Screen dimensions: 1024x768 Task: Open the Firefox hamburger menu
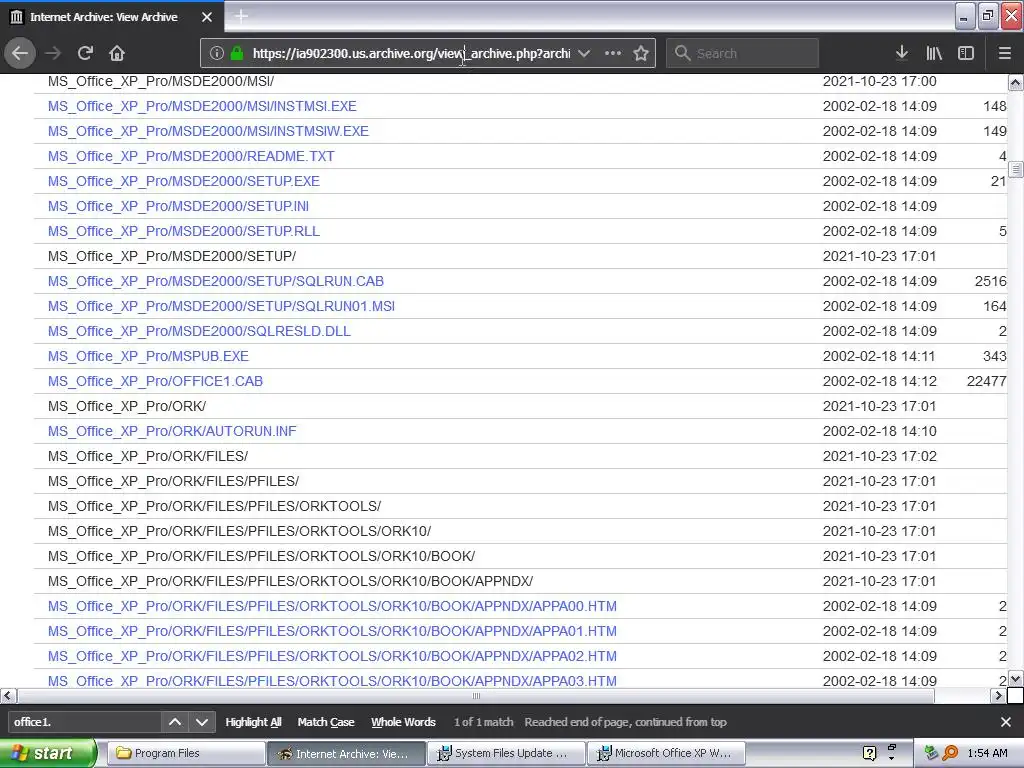pos(1005,53)
